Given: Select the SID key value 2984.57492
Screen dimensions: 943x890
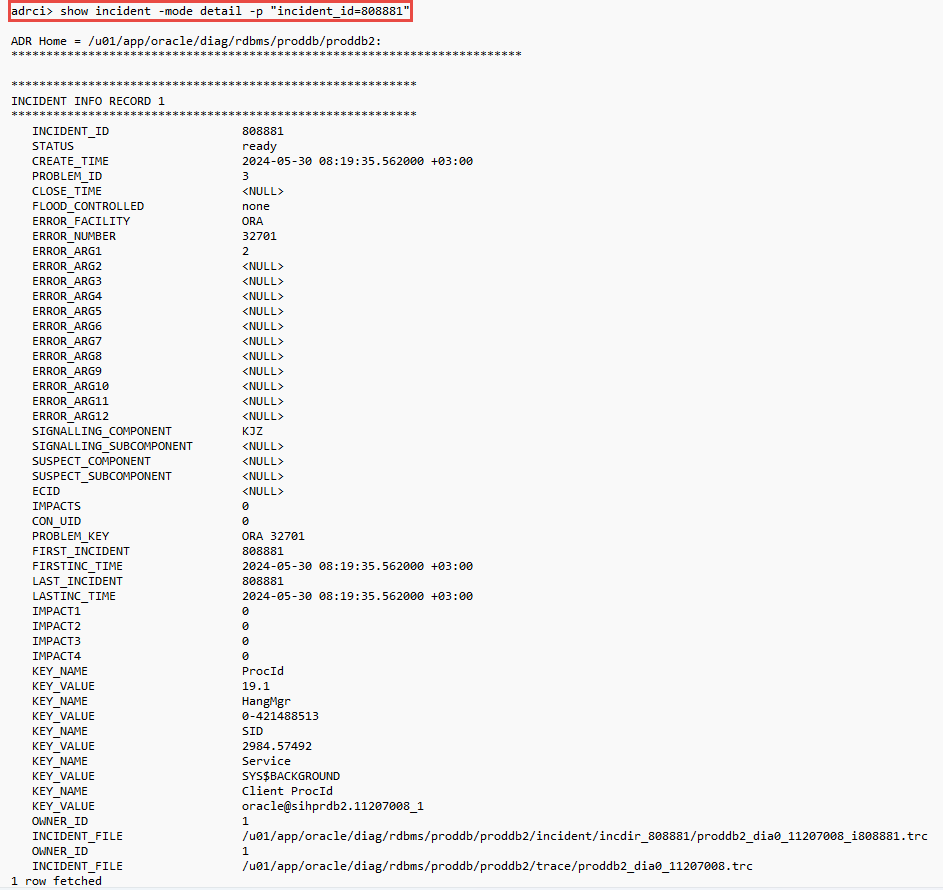Looking at the screenshot, I should click(x=277, y=746).
